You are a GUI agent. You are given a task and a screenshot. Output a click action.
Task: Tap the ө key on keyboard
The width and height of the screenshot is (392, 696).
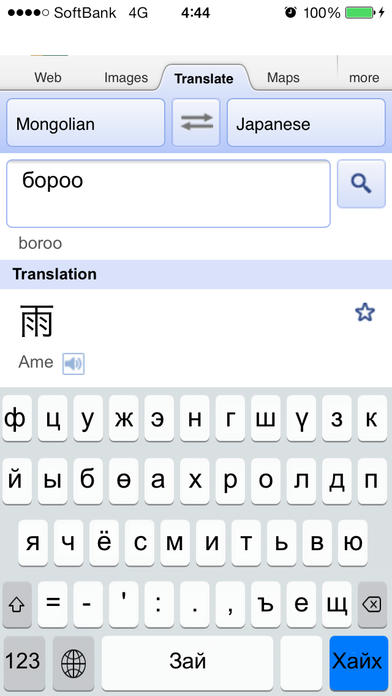click(123, 481)
